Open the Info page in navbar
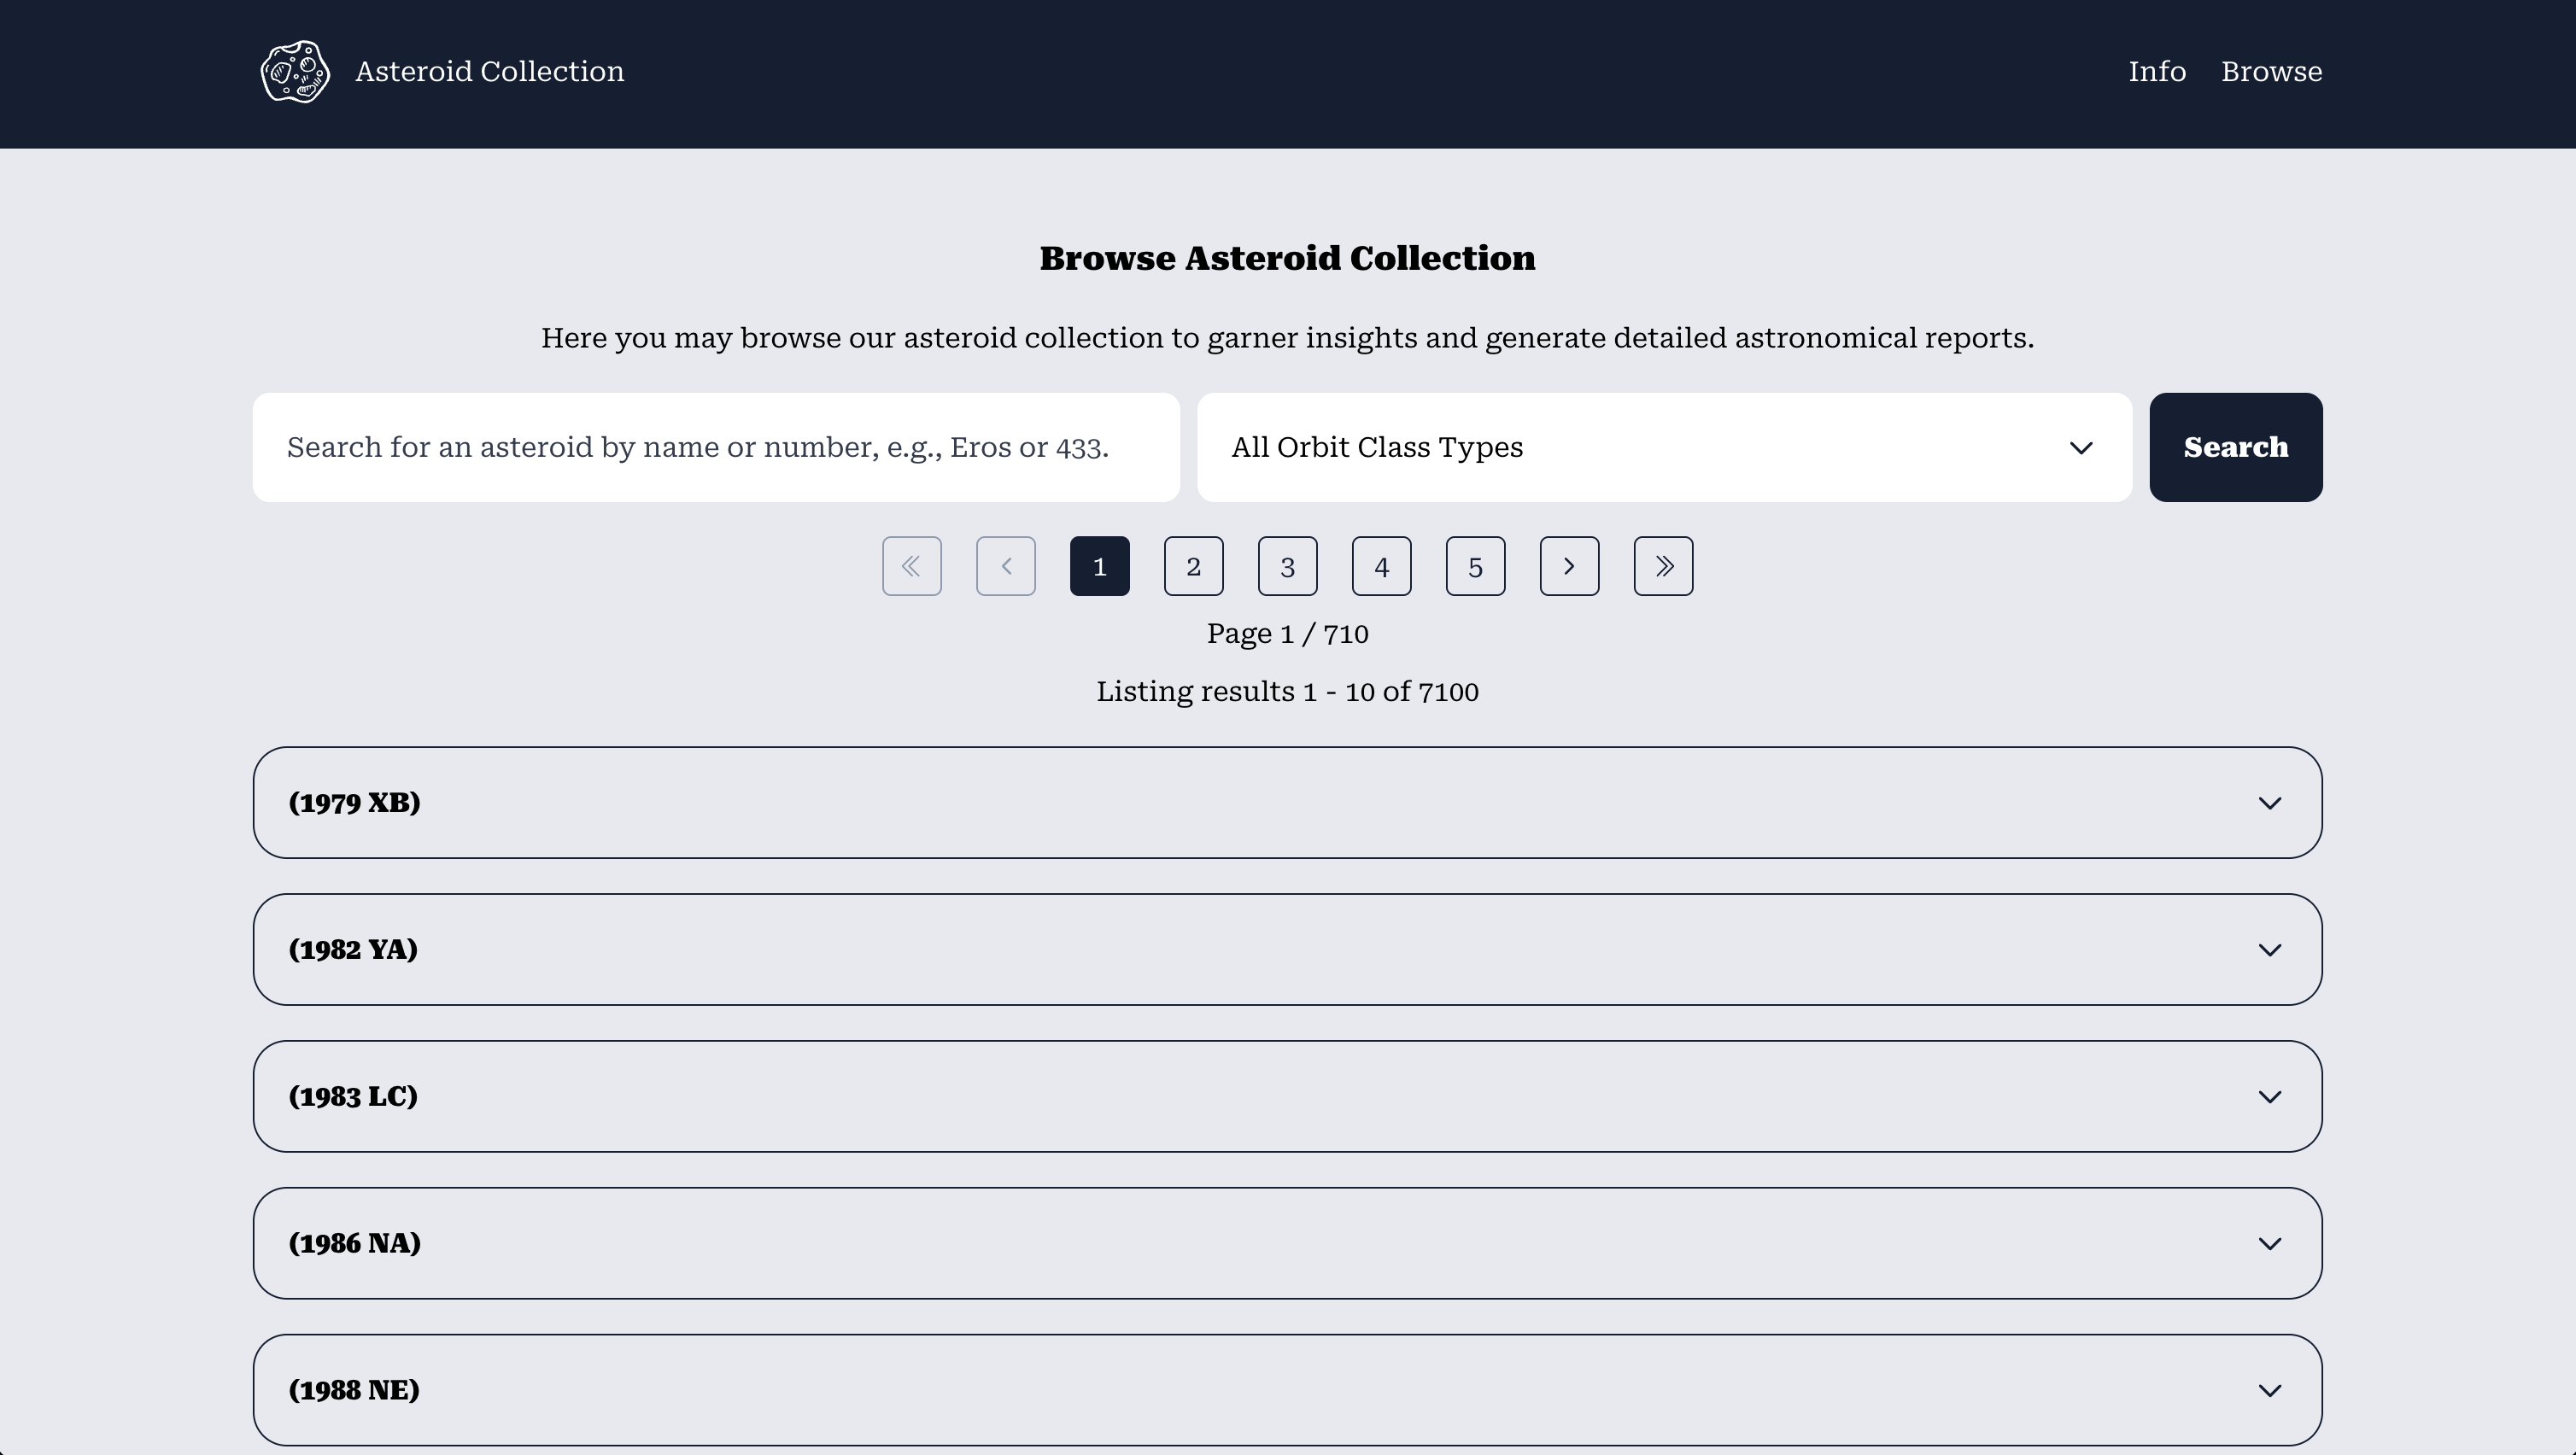 click(2156, 71)
